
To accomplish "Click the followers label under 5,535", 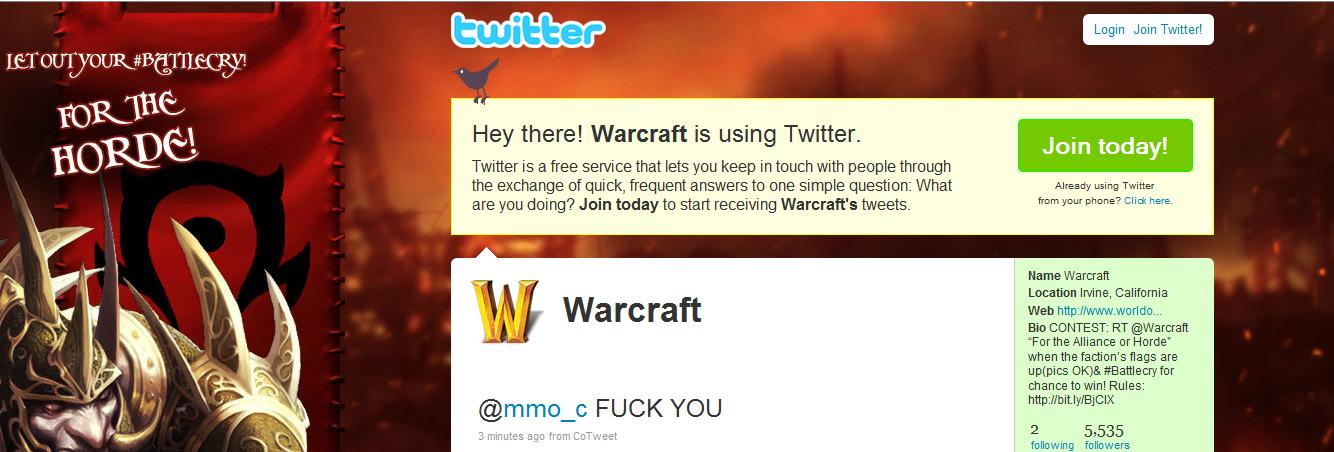I will tap(1107, 446).
